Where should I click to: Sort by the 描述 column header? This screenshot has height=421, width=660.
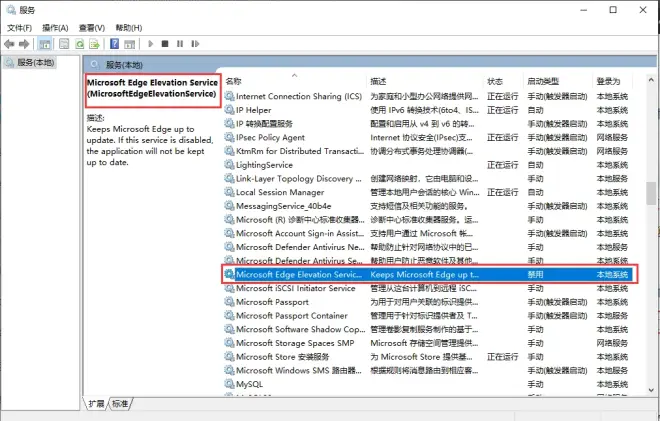(x=424, y=81)
